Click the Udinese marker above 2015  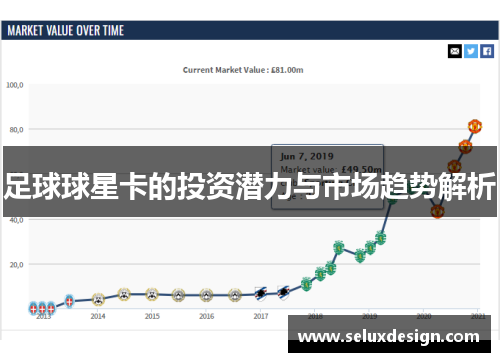point(152,294)
